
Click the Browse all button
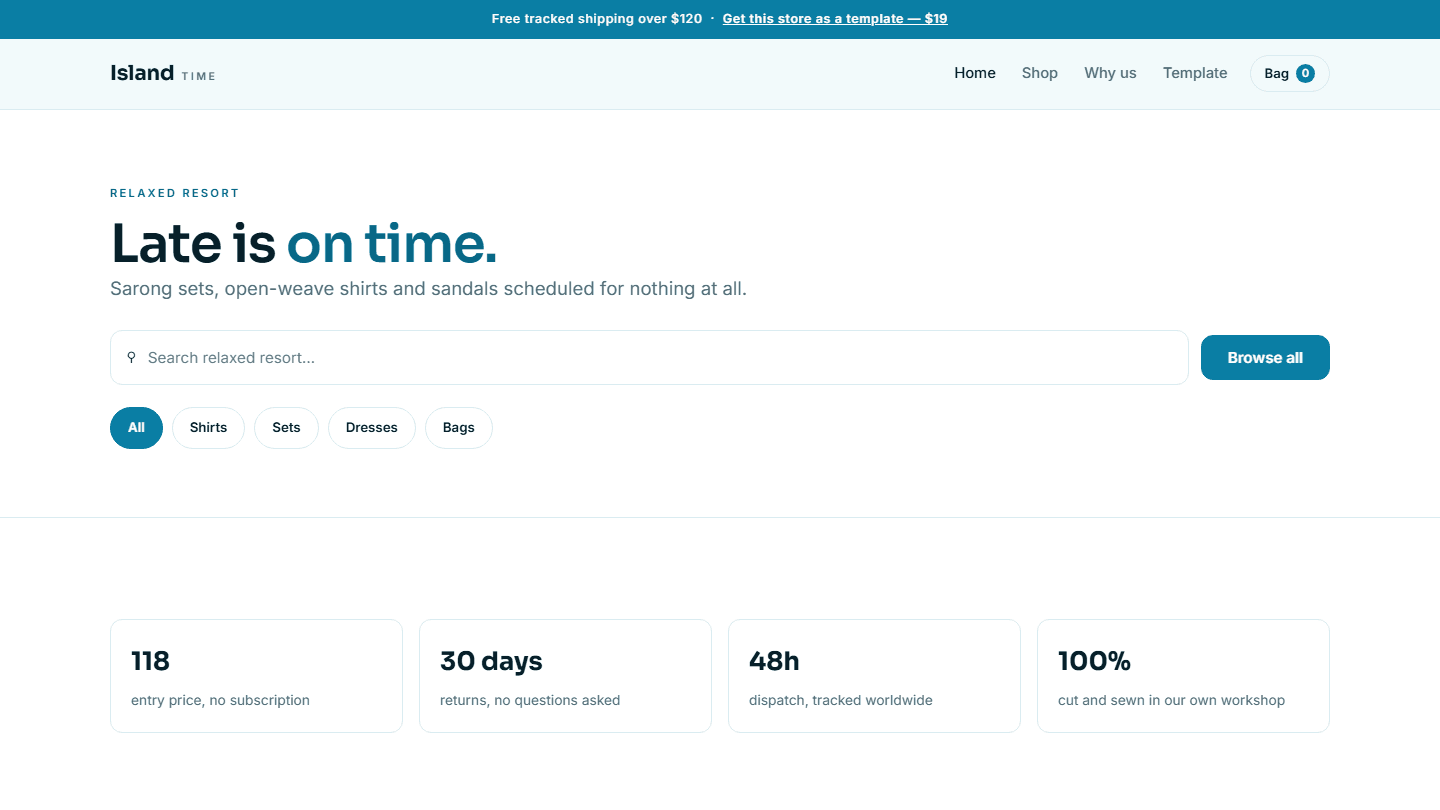click(1265, 358)
